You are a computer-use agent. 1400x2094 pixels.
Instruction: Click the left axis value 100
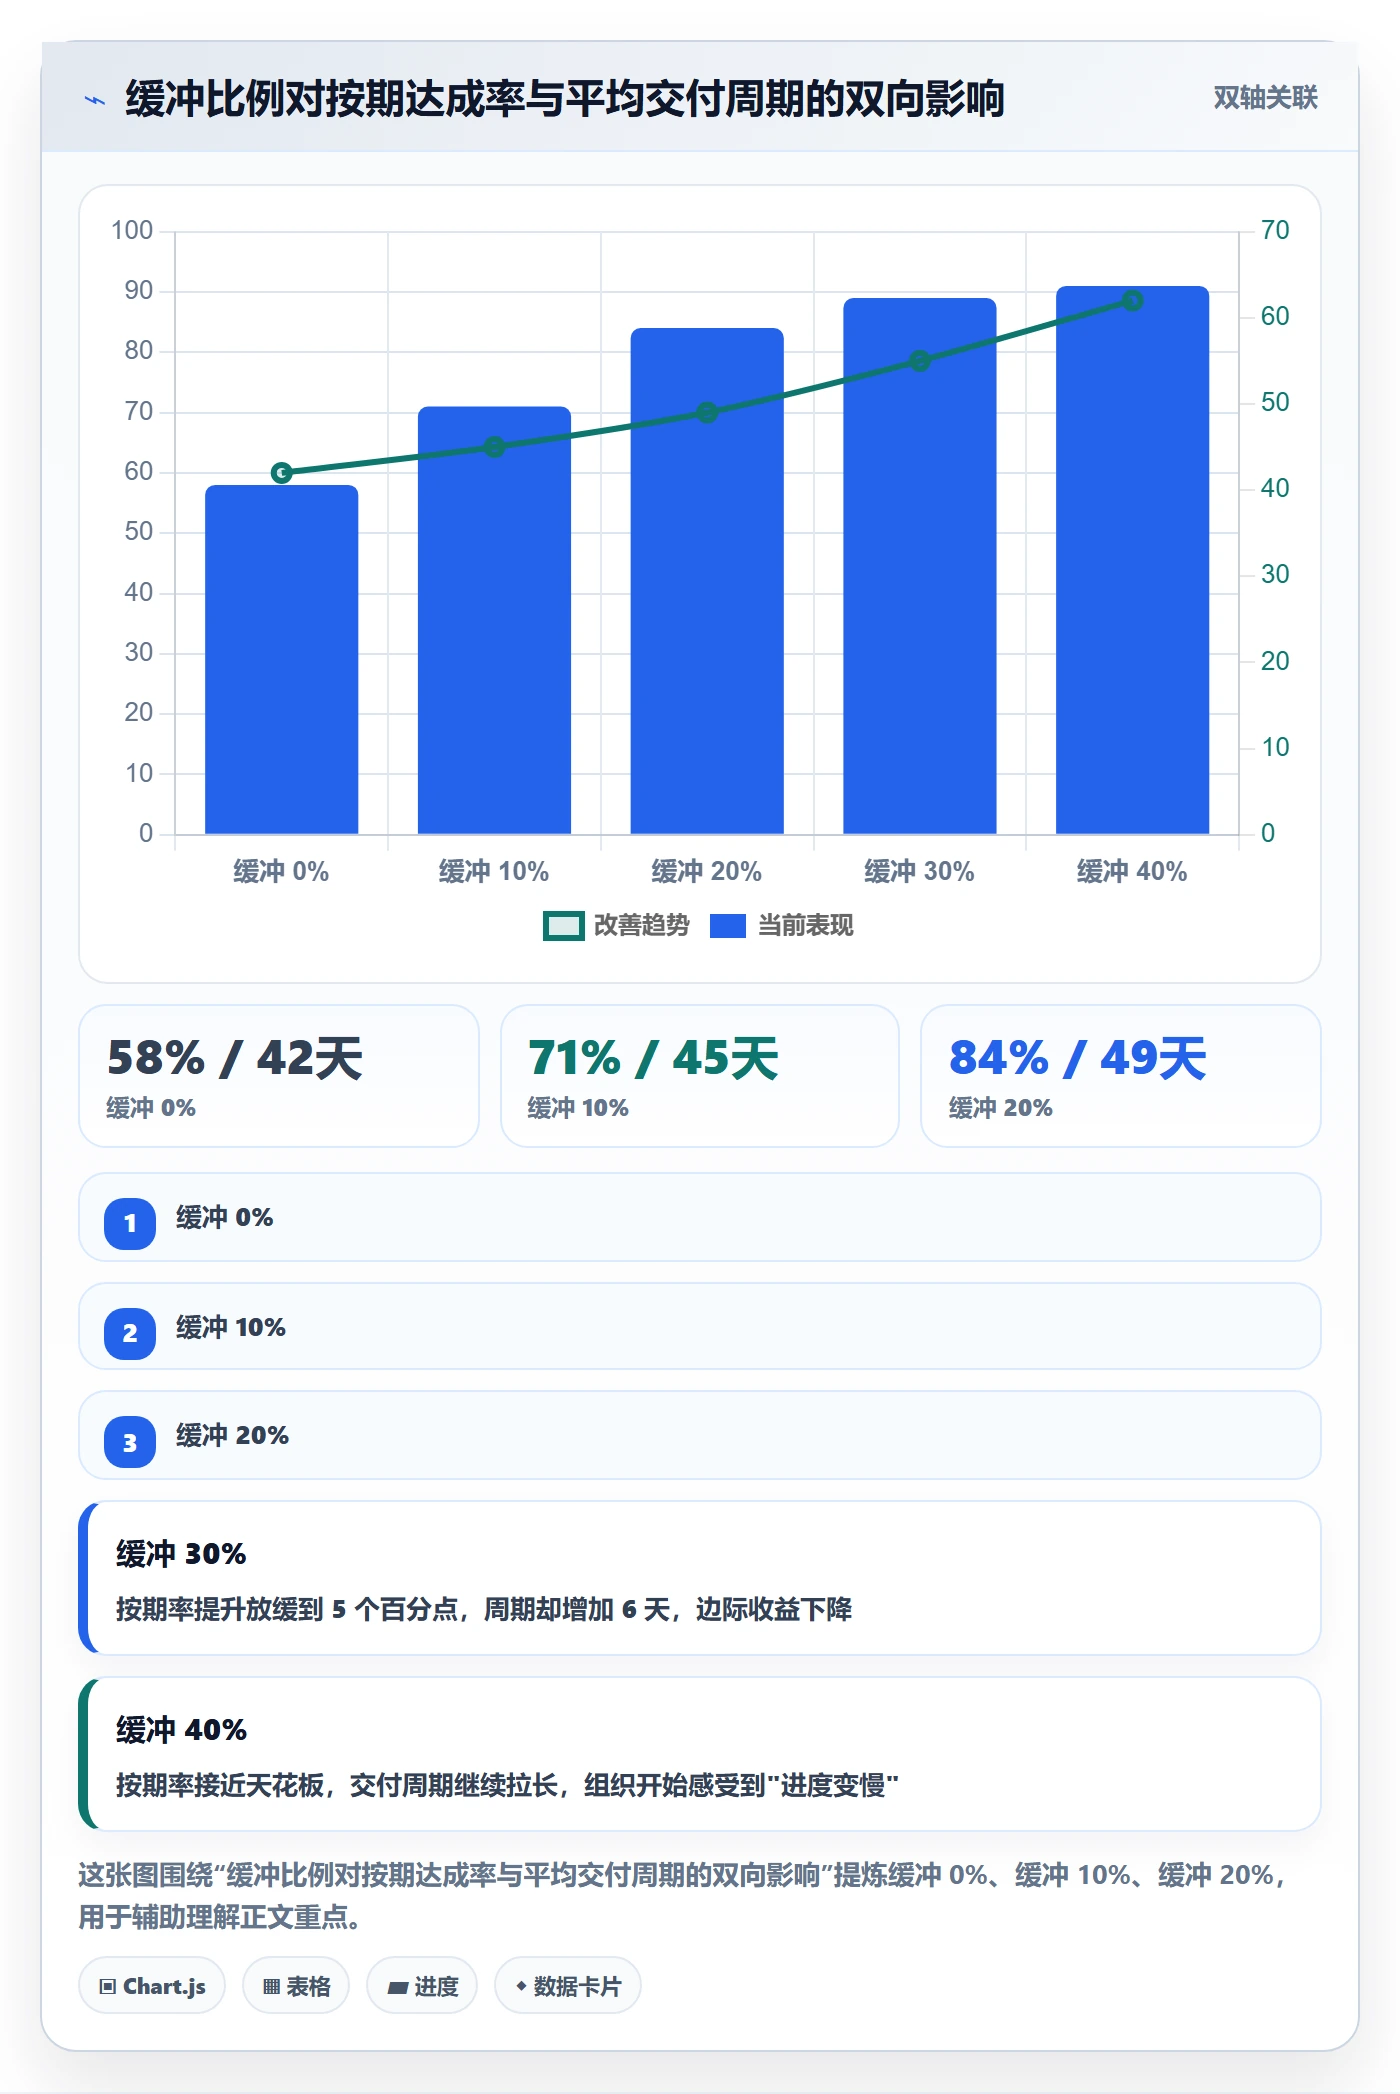[x=132, y=231]
